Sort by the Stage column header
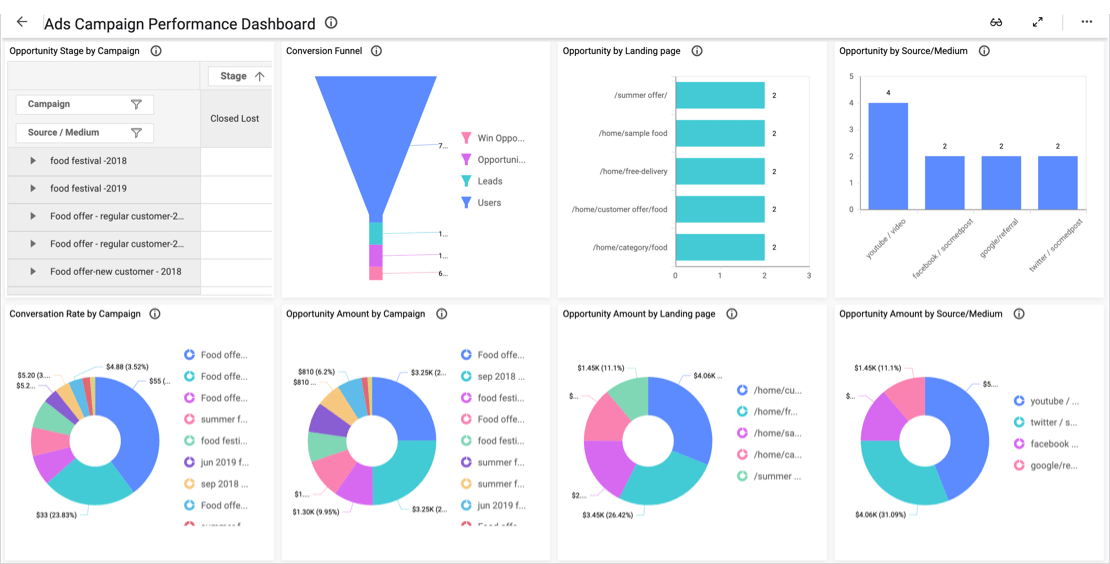 pyautogui.click(x=241, y=76)
